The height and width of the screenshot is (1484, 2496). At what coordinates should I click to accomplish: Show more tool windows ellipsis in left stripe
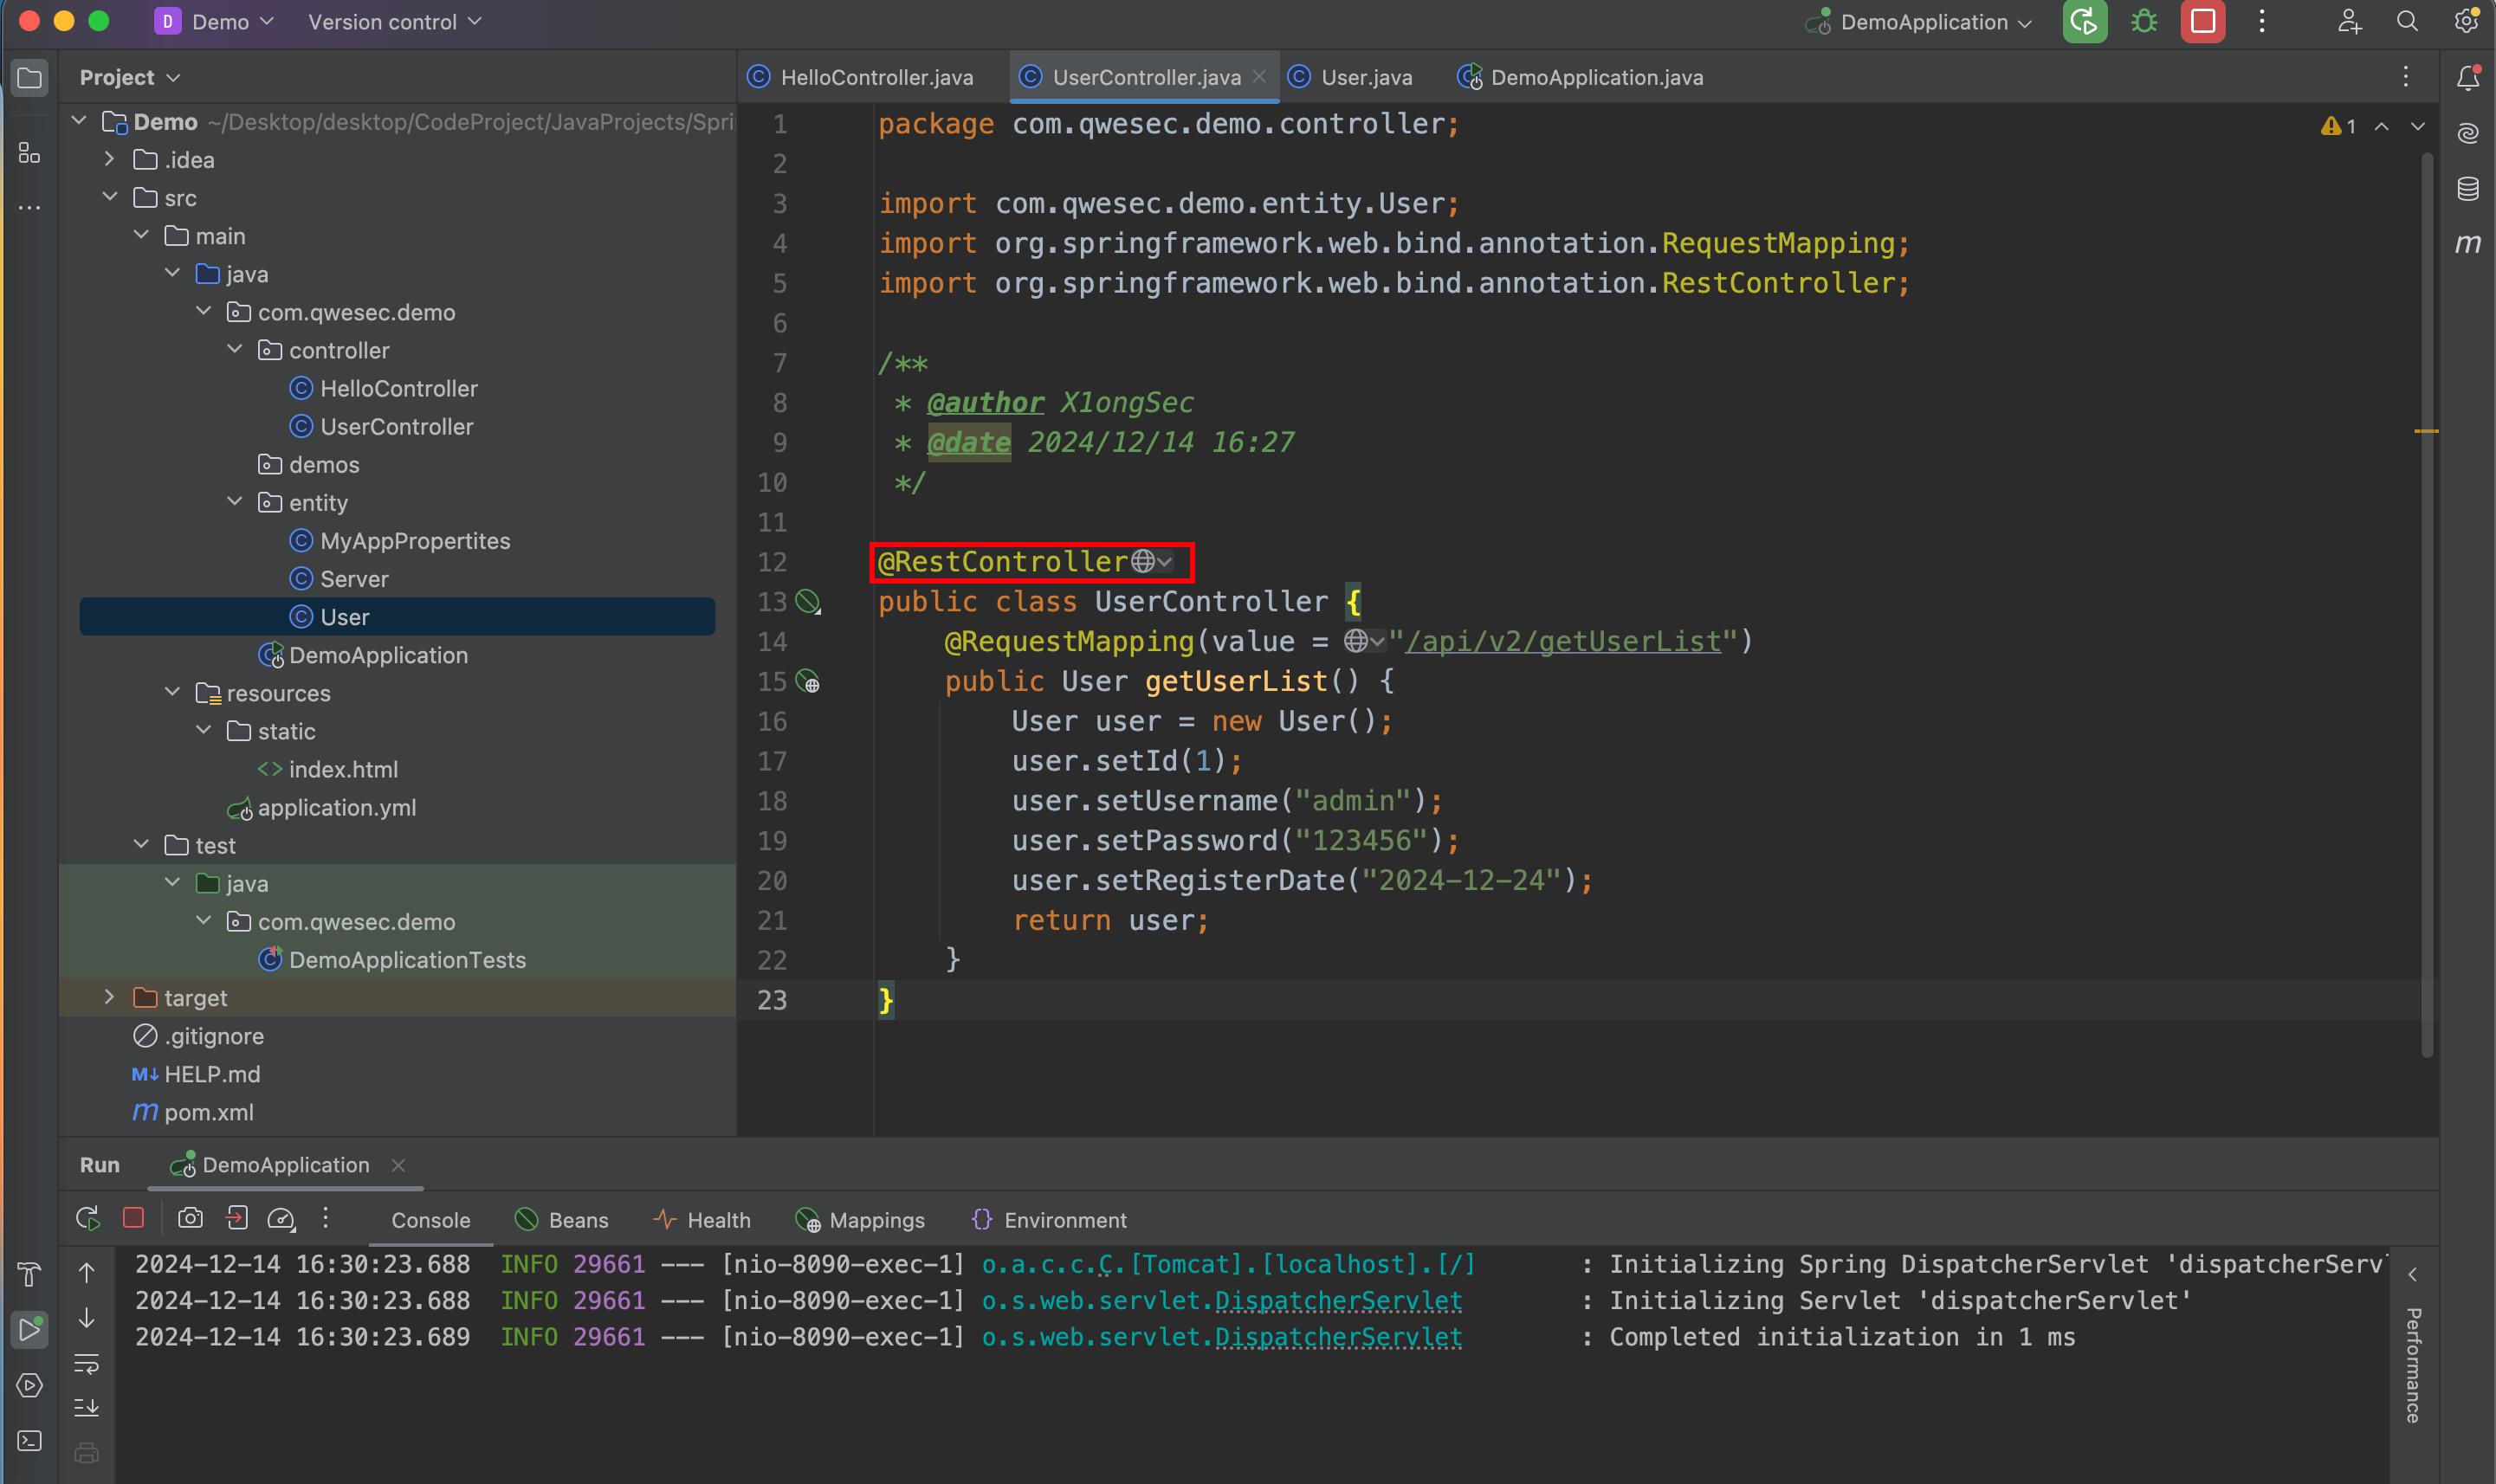(30, 208)
